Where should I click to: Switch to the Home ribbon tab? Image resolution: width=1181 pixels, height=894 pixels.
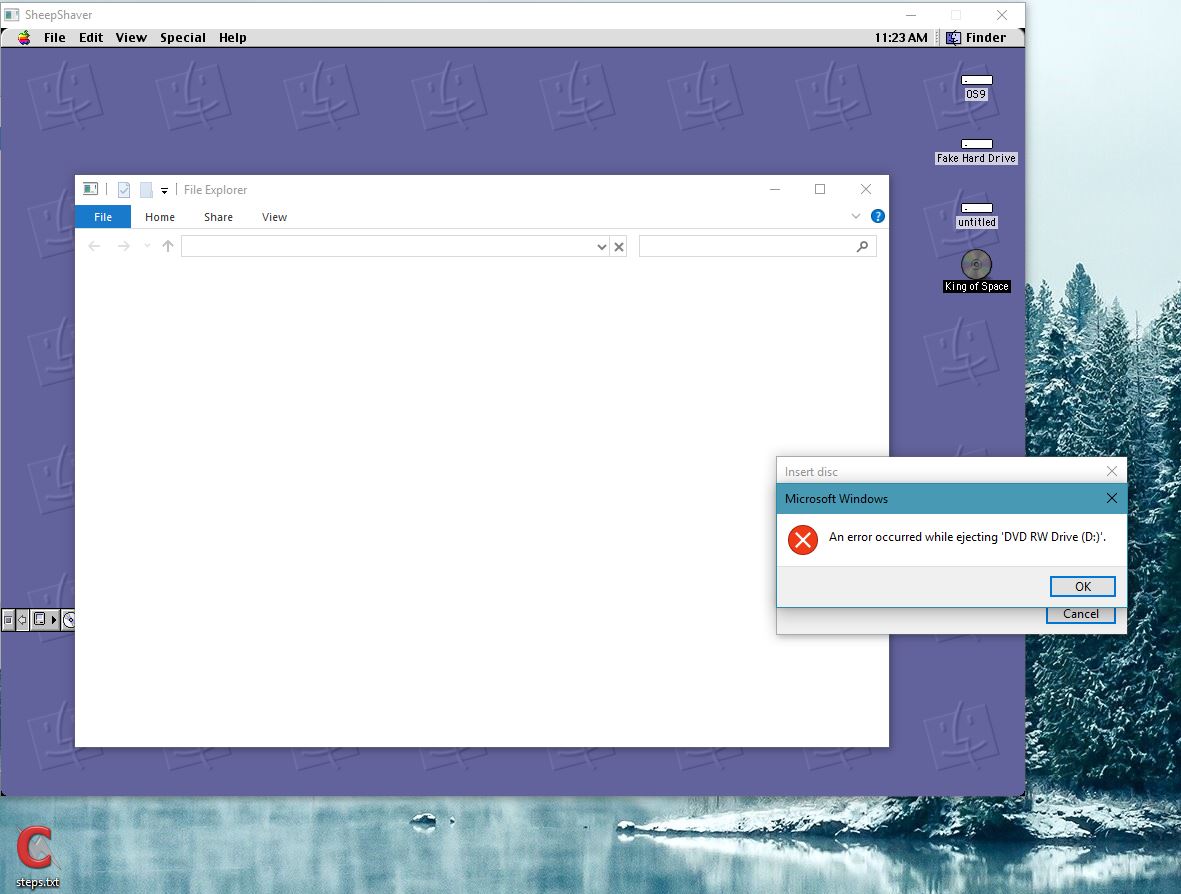point(160,217)
